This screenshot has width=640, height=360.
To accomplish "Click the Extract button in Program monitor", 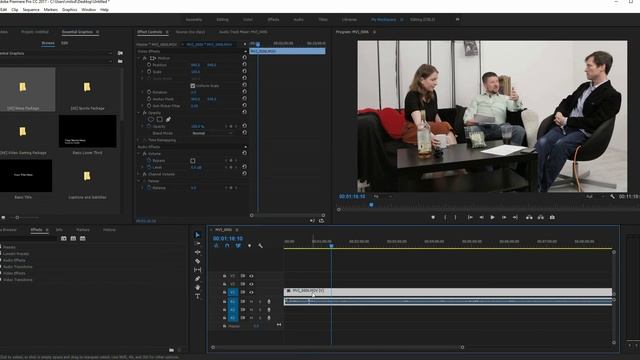I will [x=540, y=218].
